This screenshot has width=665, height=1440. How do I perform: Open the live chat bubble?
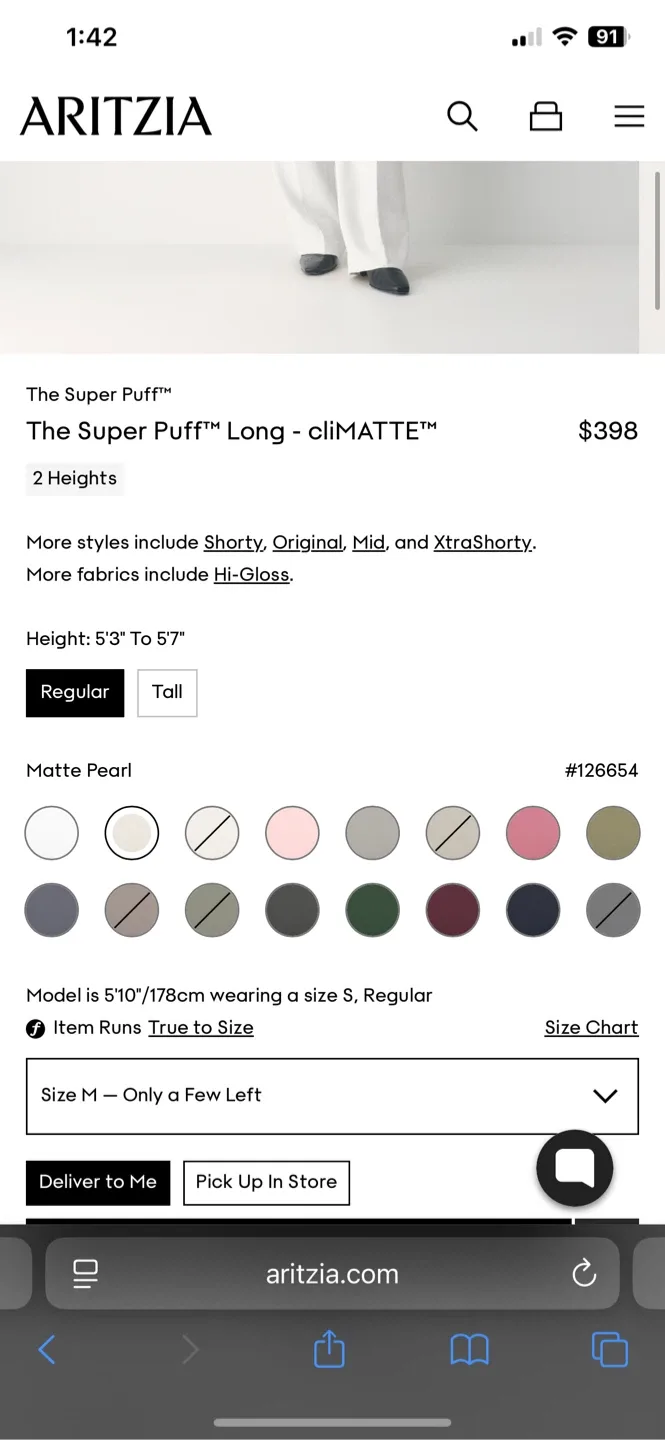574,1168
